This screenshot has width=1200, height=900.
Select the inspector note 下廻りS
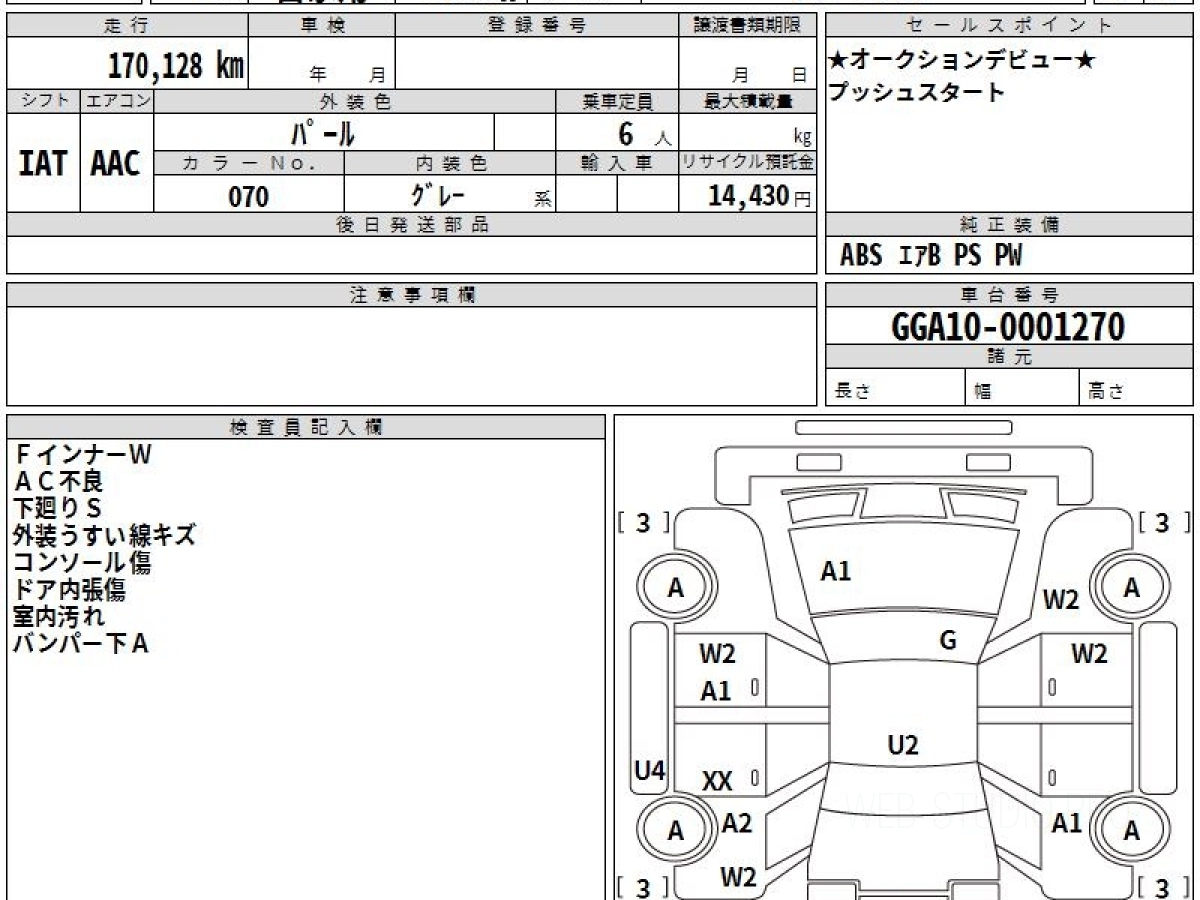(x=58, y=509)
